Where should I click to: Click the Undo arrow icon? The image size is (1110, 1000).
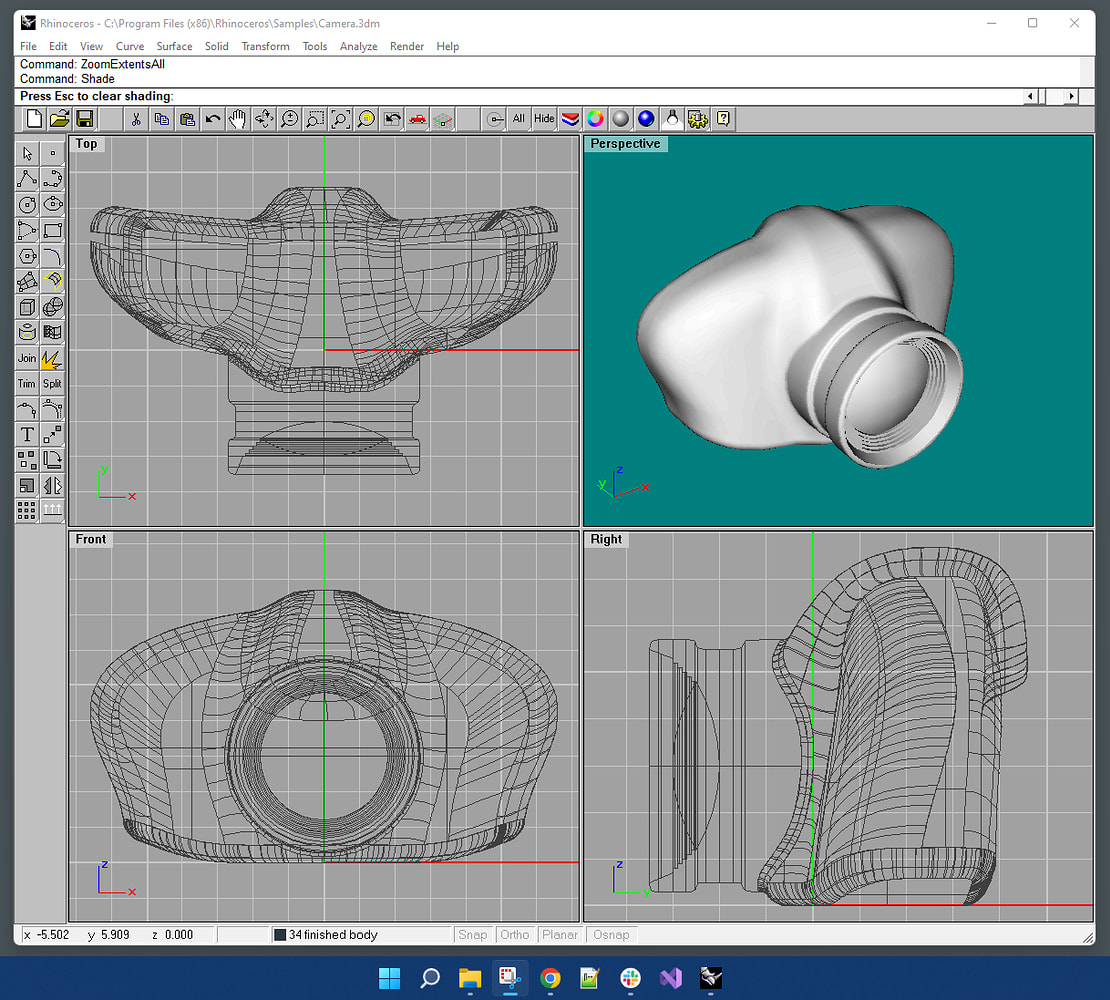point(213,119)
